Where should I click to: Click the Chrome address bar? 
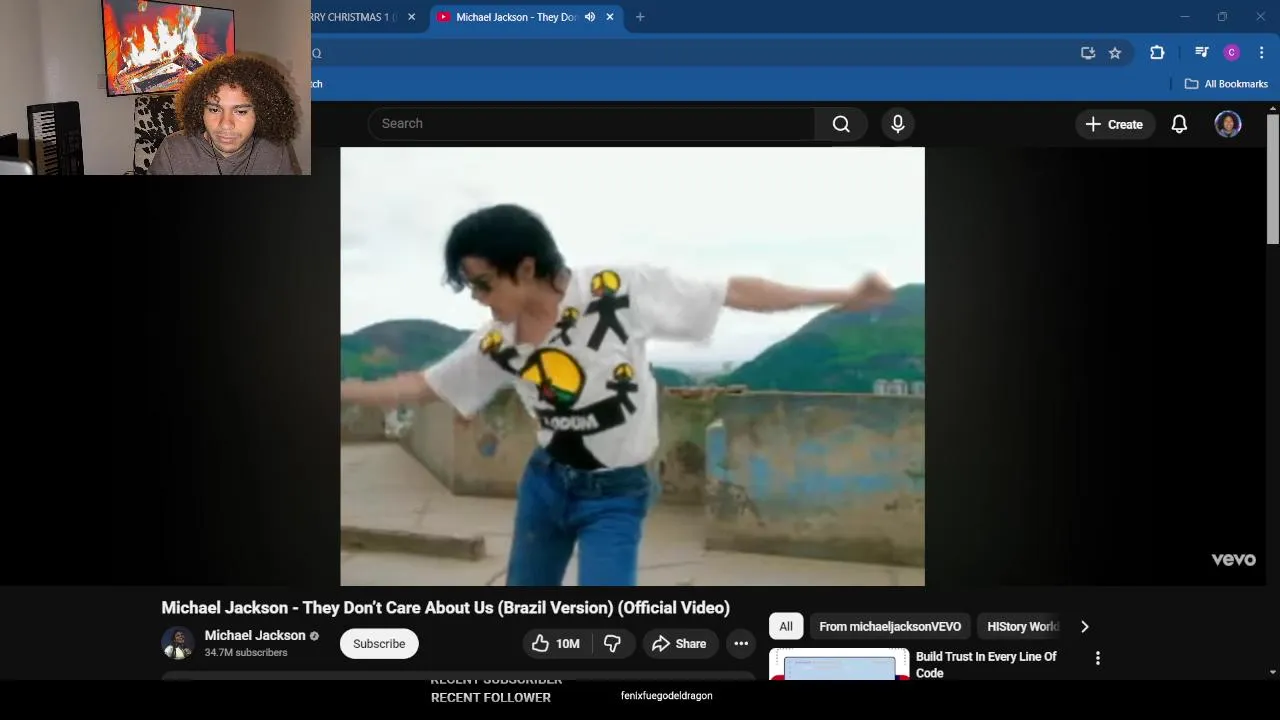pyautogui.click(x=690, y=53)
